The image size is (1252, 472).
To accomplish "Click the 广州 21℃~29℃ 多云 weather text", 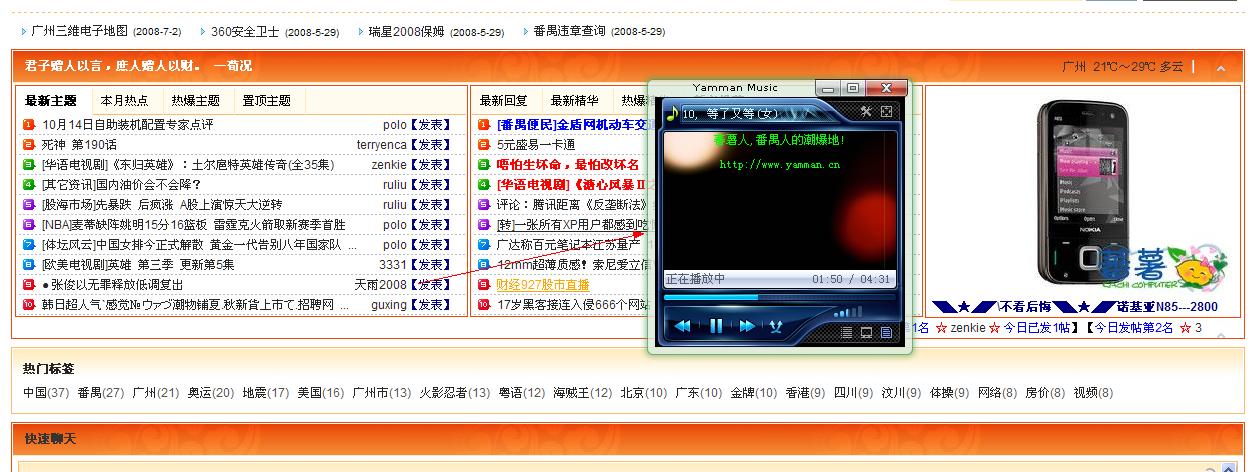I will click(x=1122, y=67).
